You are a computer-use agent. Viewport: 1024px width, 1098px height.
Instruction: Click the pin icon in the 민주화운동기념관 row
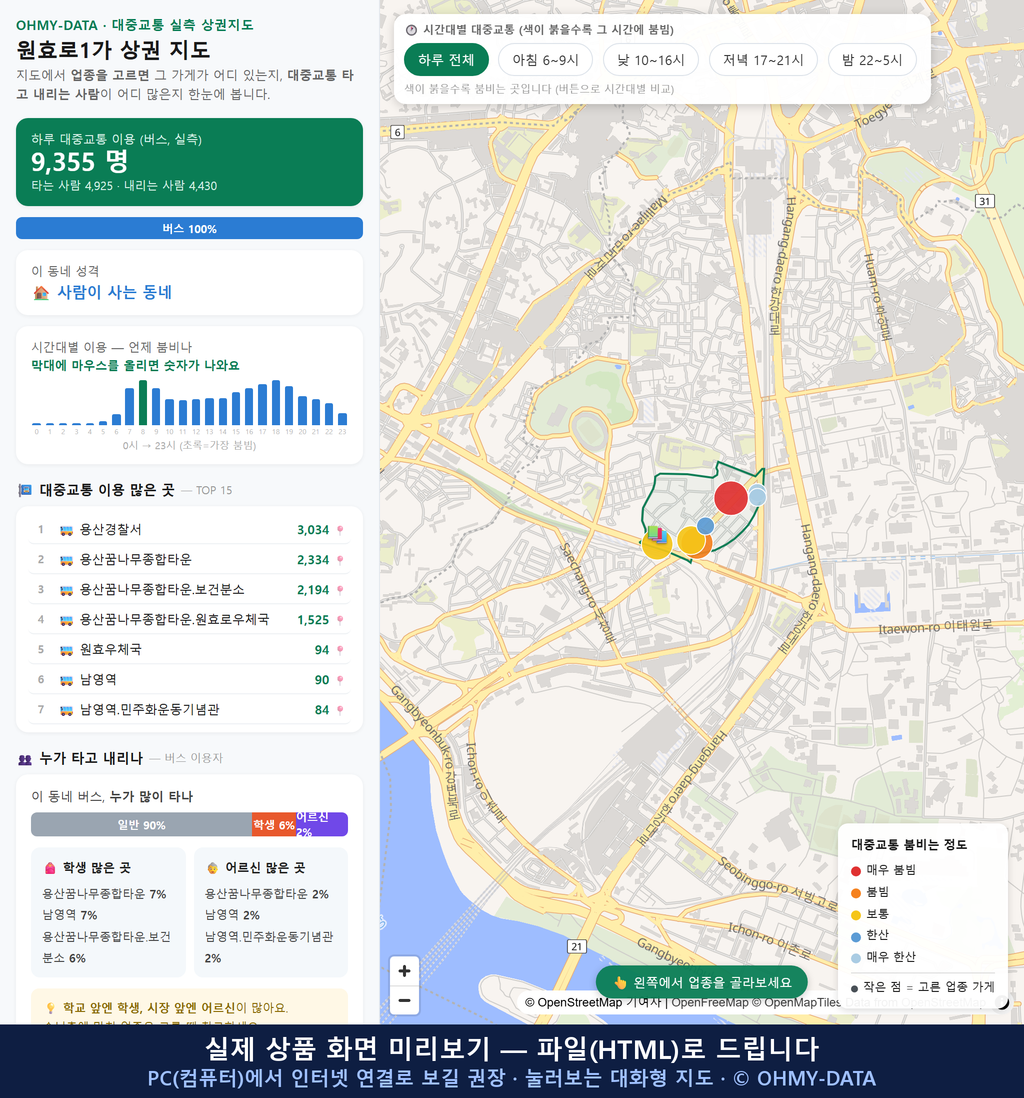(340, 710)
